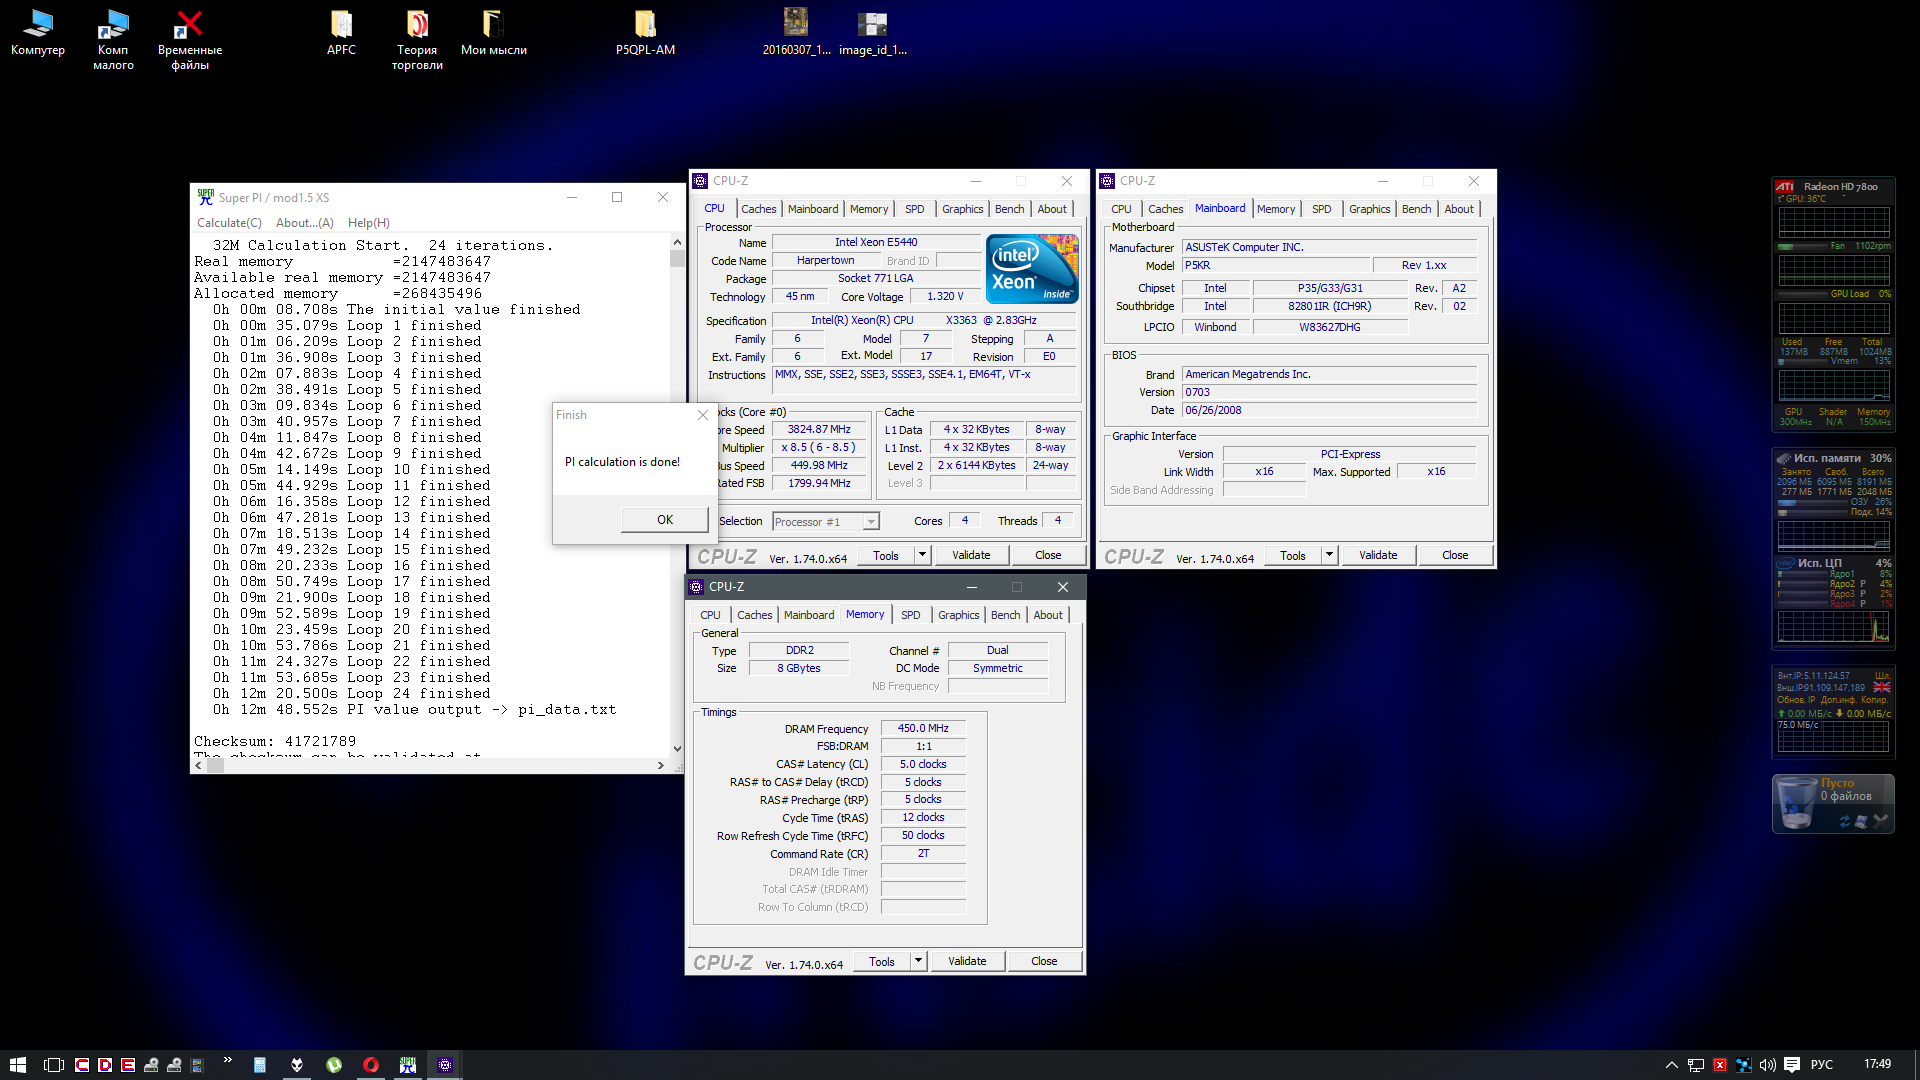Screen dimensions: 1920x1080
Task: Switch to CPU-Z taskbar button
Action: click(x=445, y=1065)
